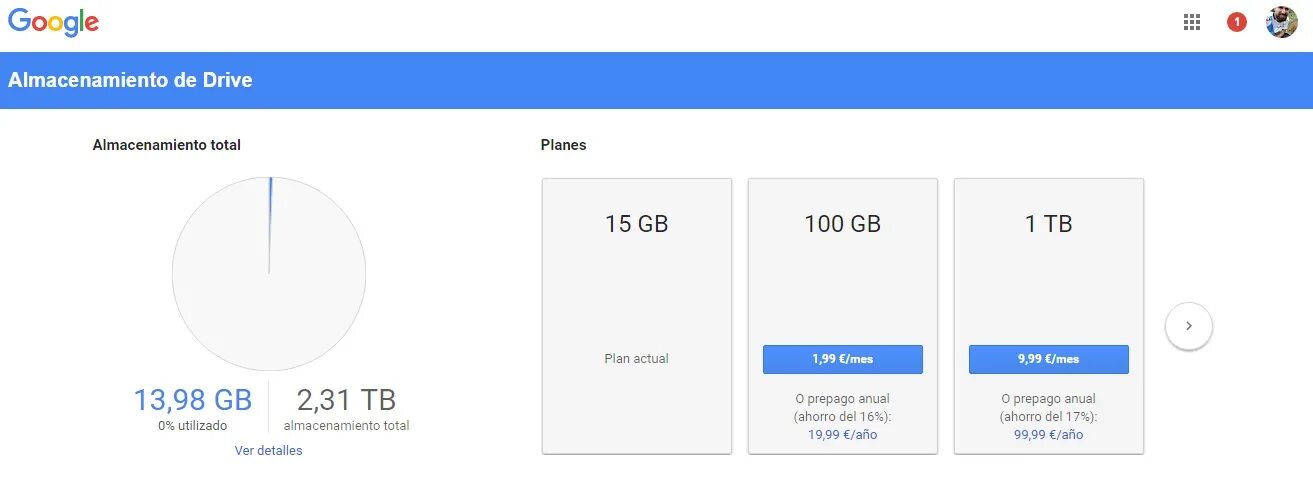Viewport: 1313px width, 487px height.
Task: Click the Plan actual label
Action: [637, 358]
